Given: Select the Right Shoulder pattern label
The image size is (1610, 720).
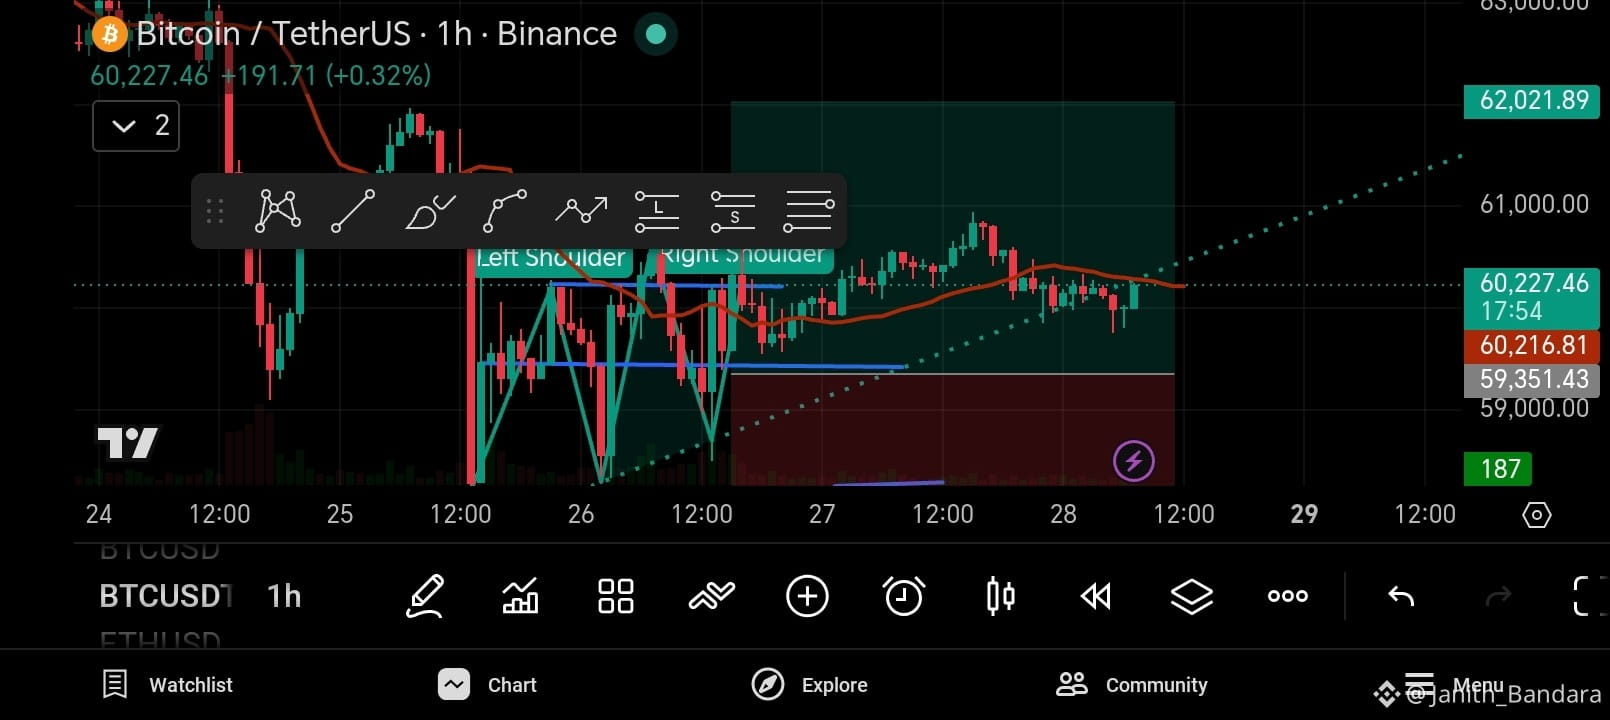Looking at the screenshot, I should 743,256.
